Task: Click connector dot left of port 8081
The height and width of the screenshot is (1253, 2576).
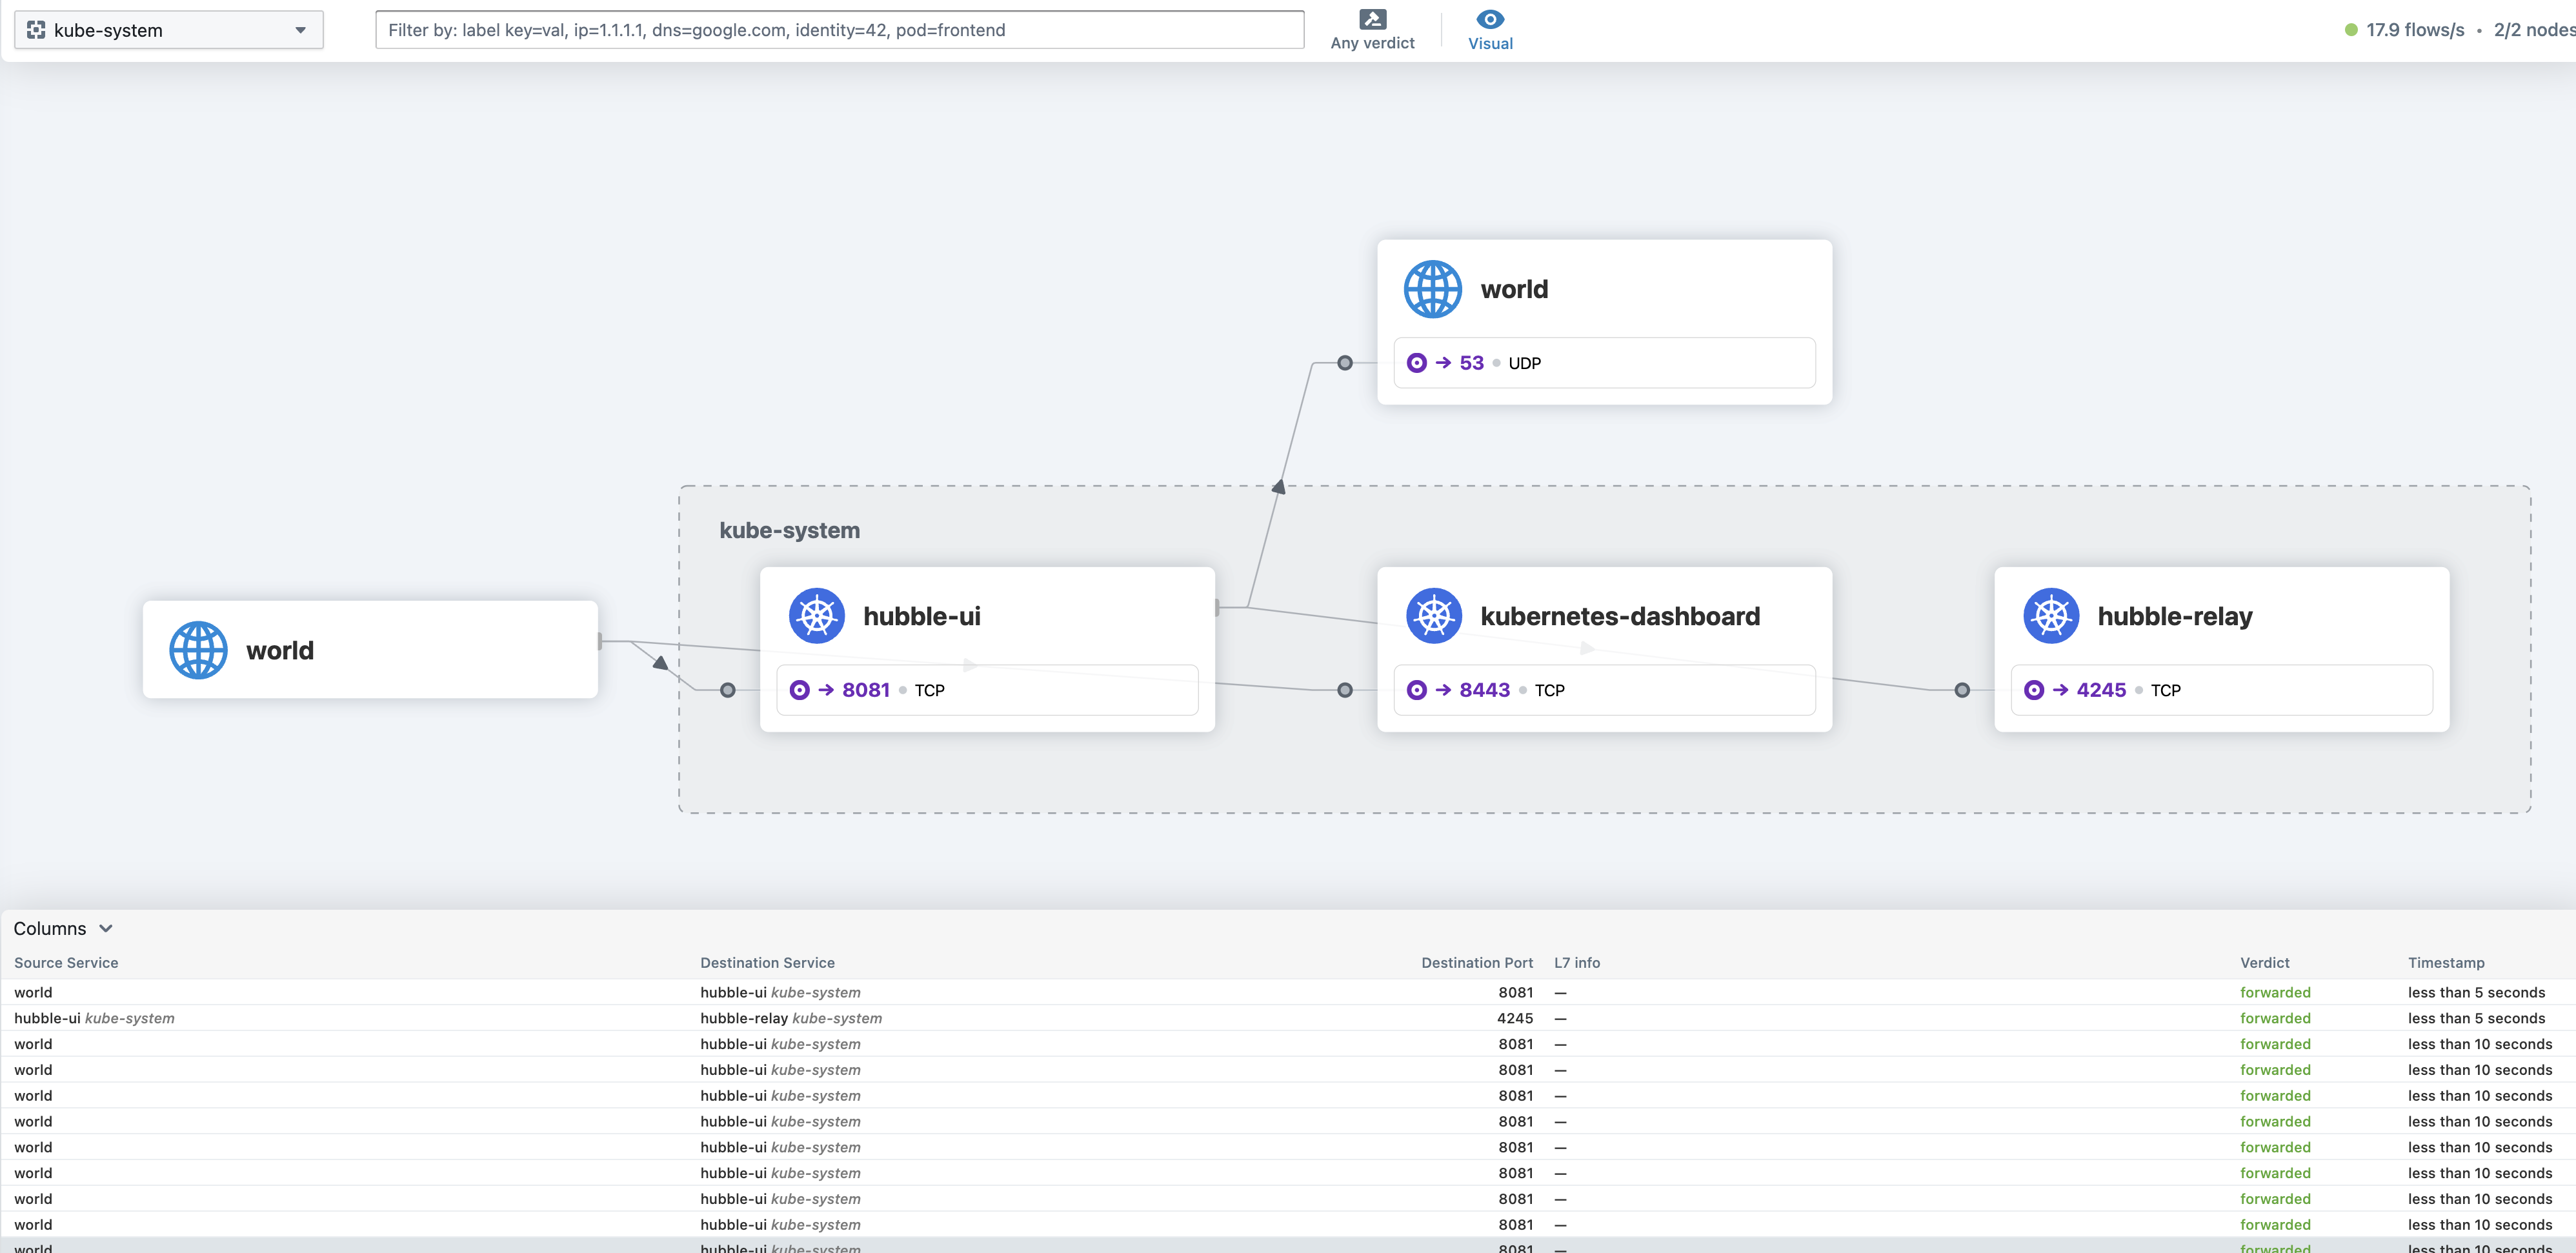Action: (728, 690)
